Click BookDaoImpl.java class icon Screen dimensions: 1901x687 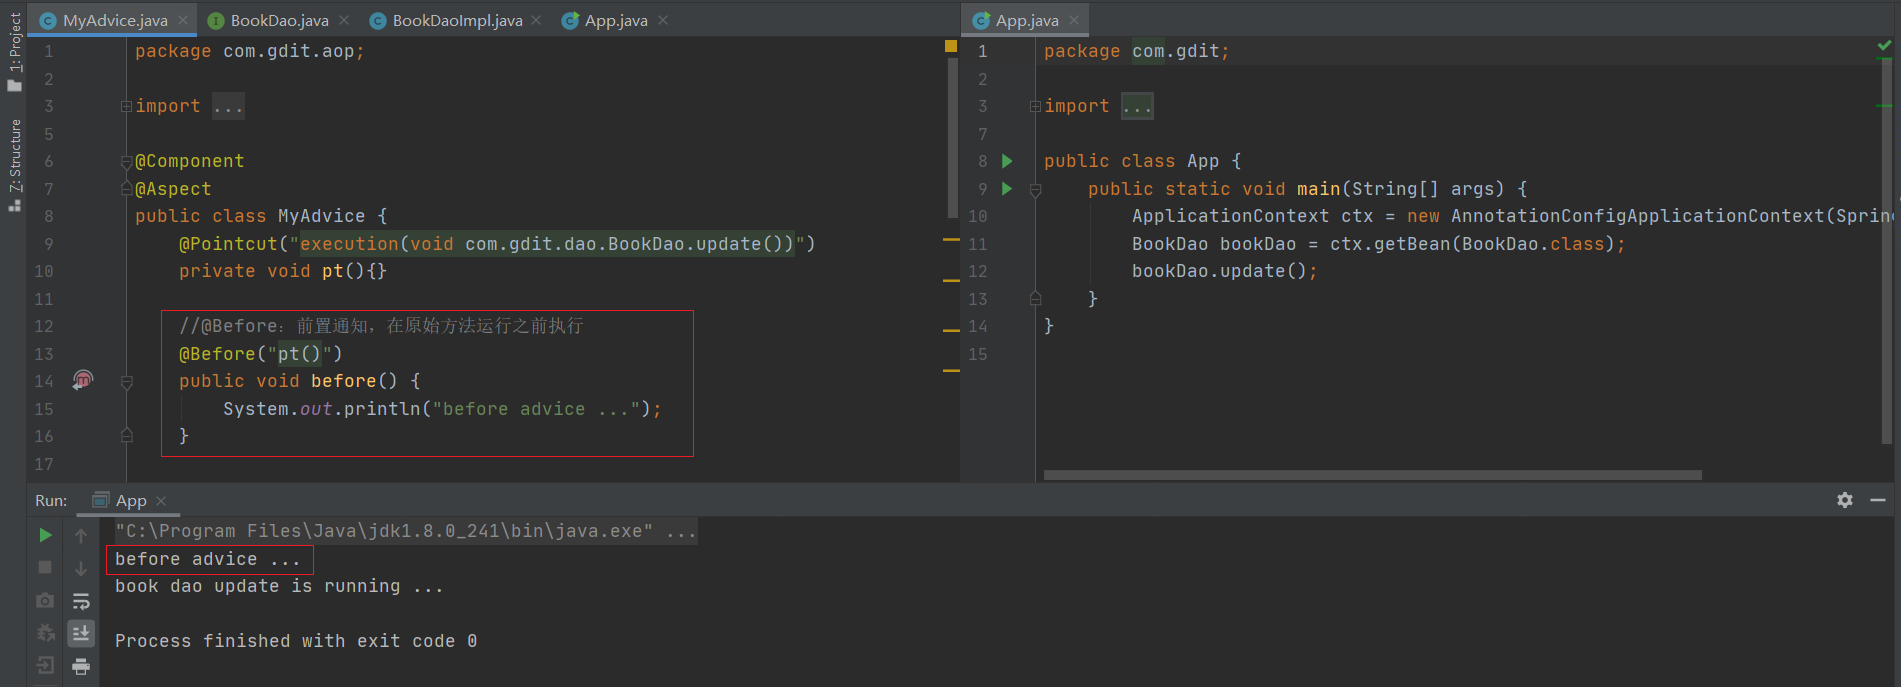377,20
